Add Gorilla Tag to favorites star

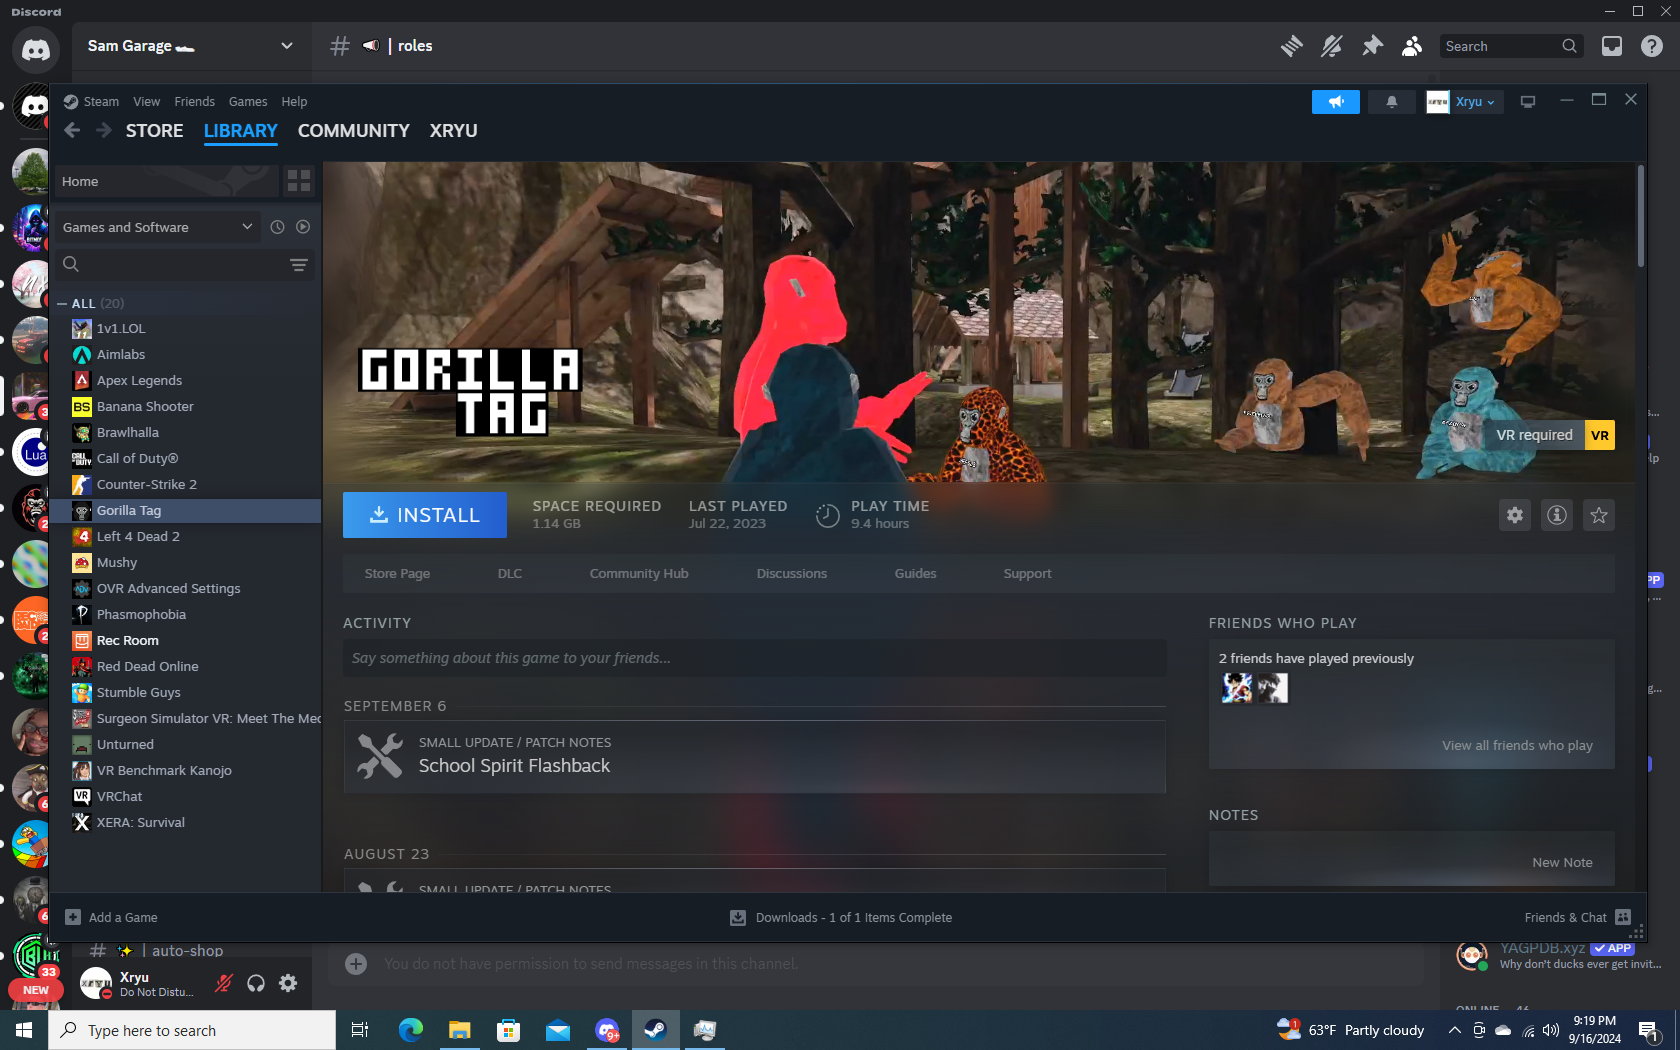(1599, 515)
